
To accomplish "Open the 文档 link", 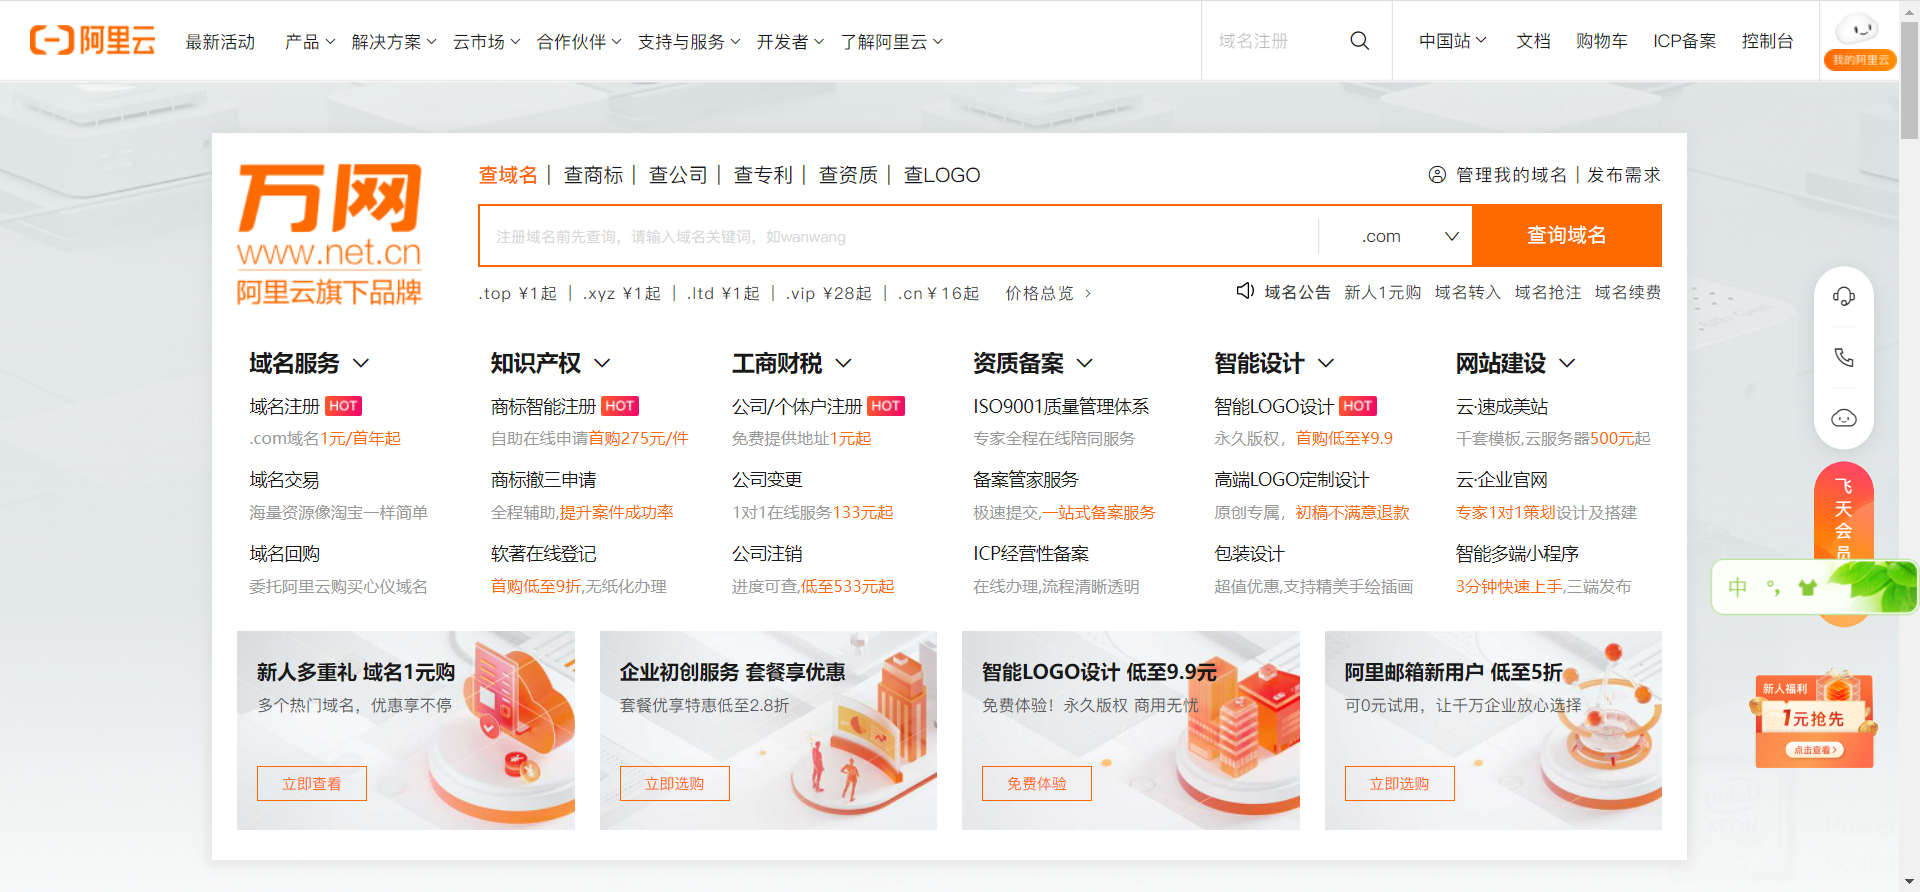I will coord(1533,41).
